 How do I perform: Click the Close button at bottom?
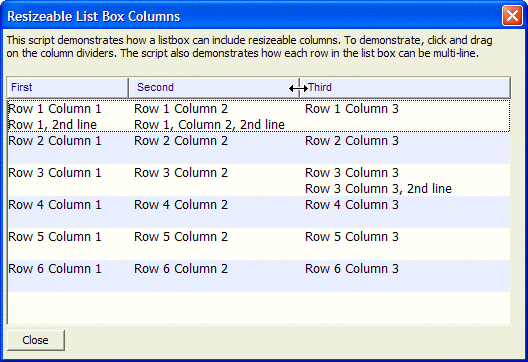click(x=36, y=340)
